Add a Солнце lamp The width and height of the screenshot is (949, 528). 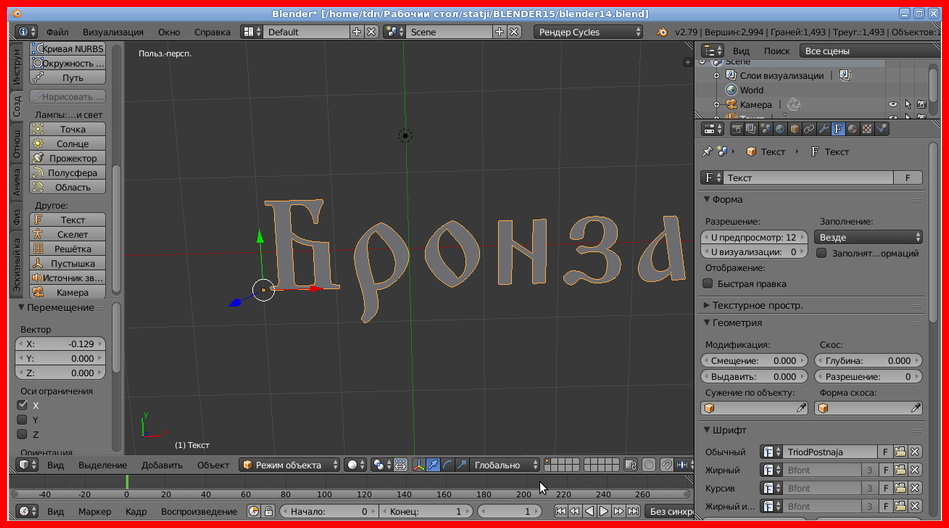pos(67,144)
